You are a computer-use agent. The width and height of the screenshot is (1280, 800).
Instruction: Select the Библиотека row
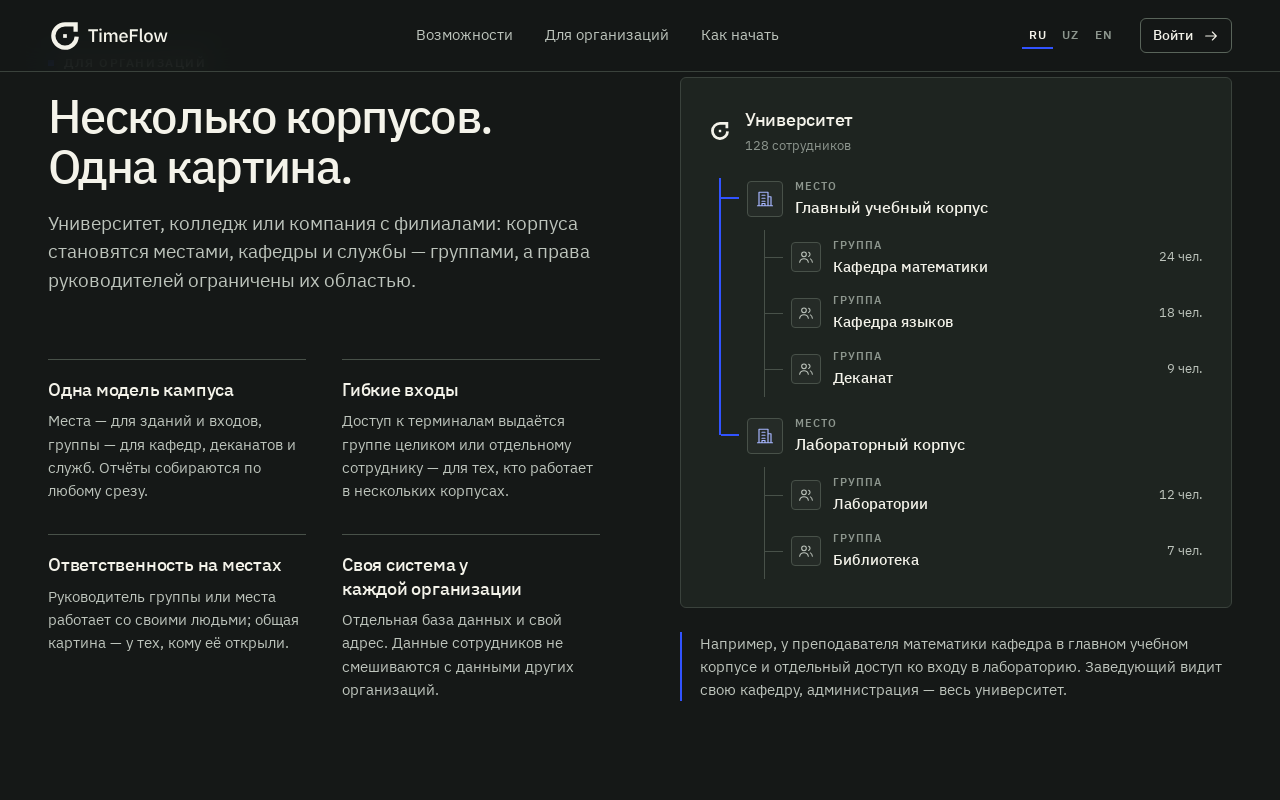[997, 551]
